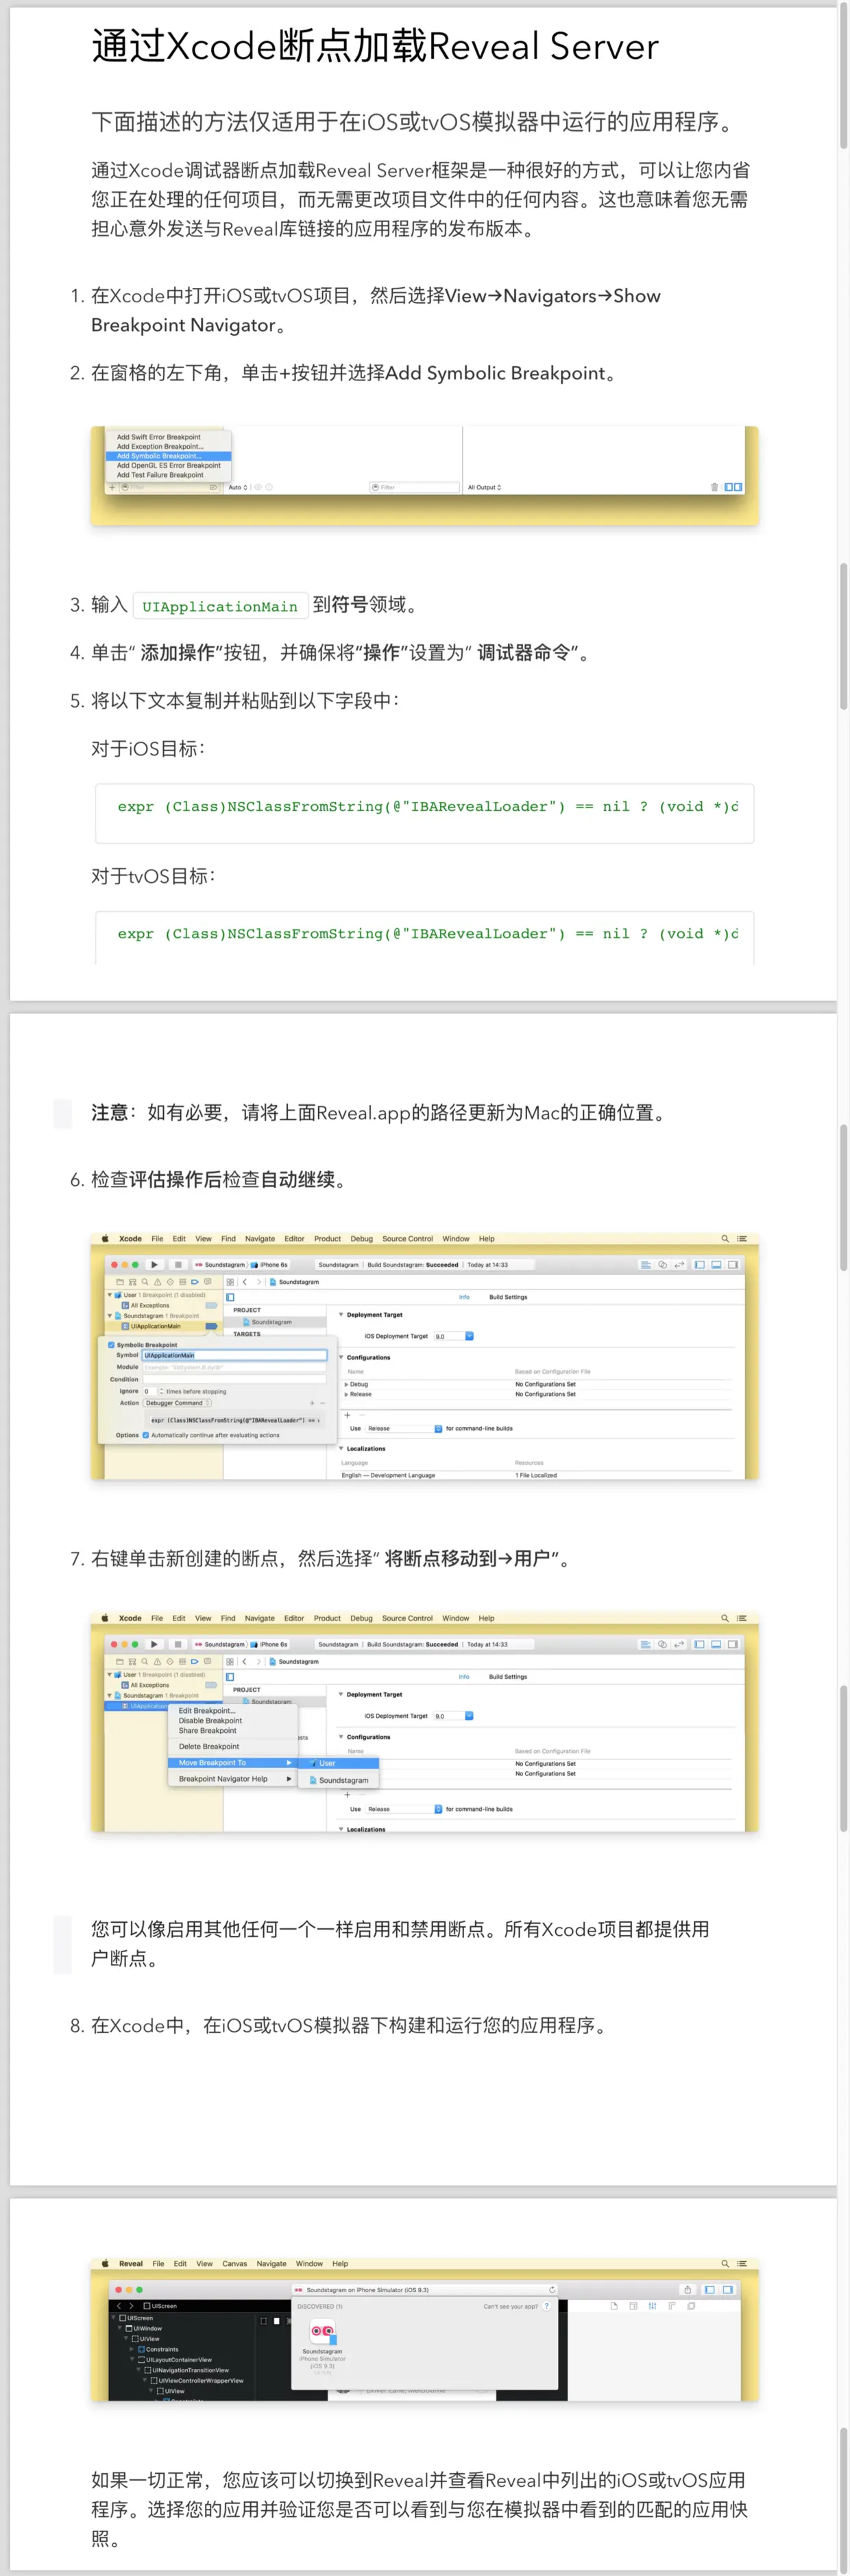Click the sliders inspector icon in Reveal

652,2306
